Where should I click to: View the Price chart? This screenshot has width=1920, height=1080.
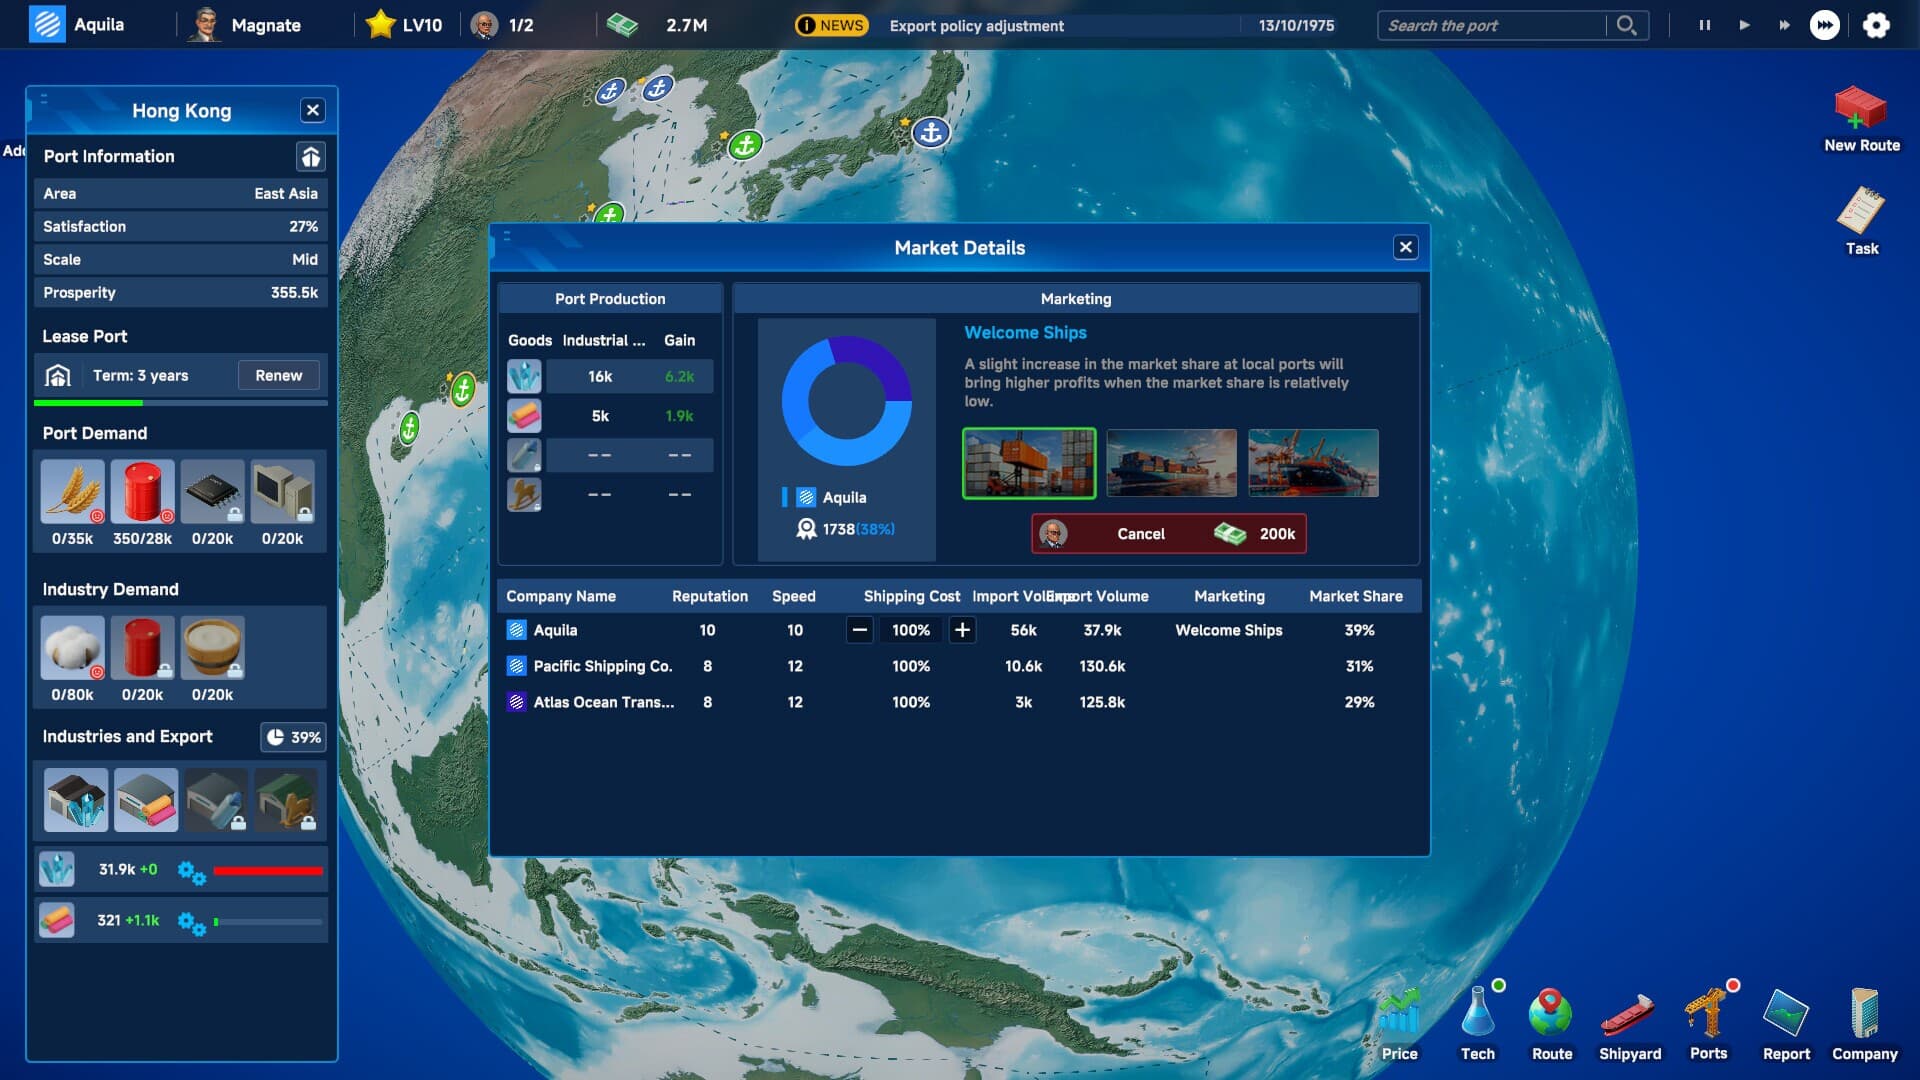click(x=1400, y=1020)
